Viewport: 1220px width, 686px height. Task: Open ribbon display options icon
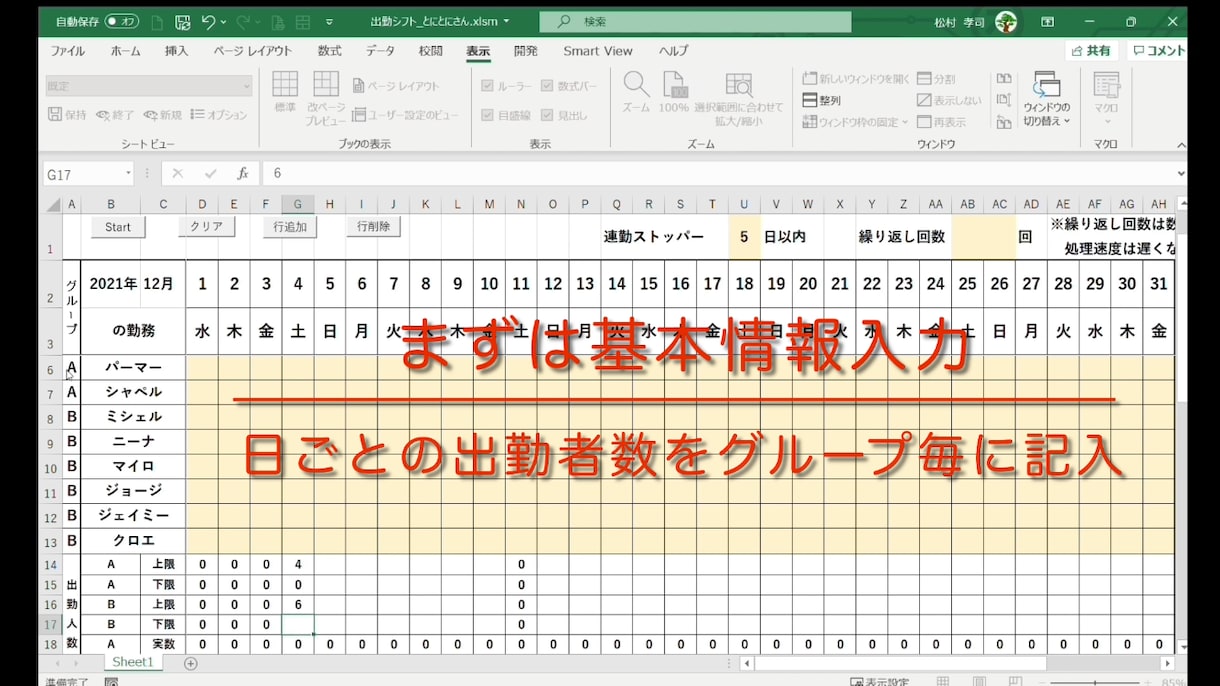click(x=1048, y=21)
